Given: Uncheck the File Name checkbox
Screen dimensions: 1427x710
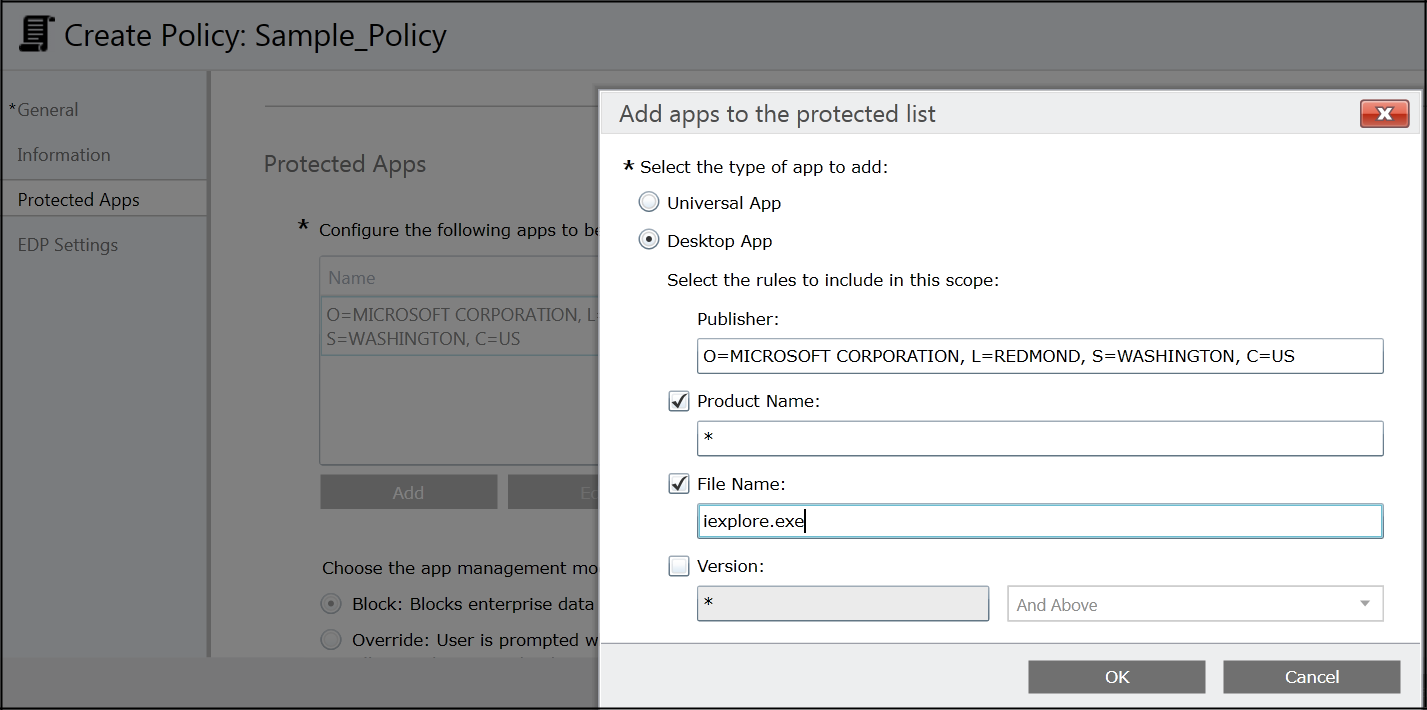Looking at the screenshot, I should tap(679, 484).
